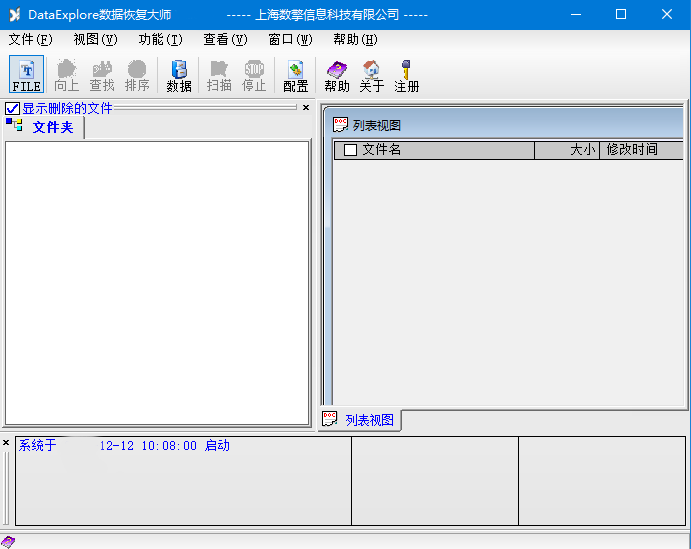
Task: Click the FILE toolbar button
Action: tap(26, 74)
